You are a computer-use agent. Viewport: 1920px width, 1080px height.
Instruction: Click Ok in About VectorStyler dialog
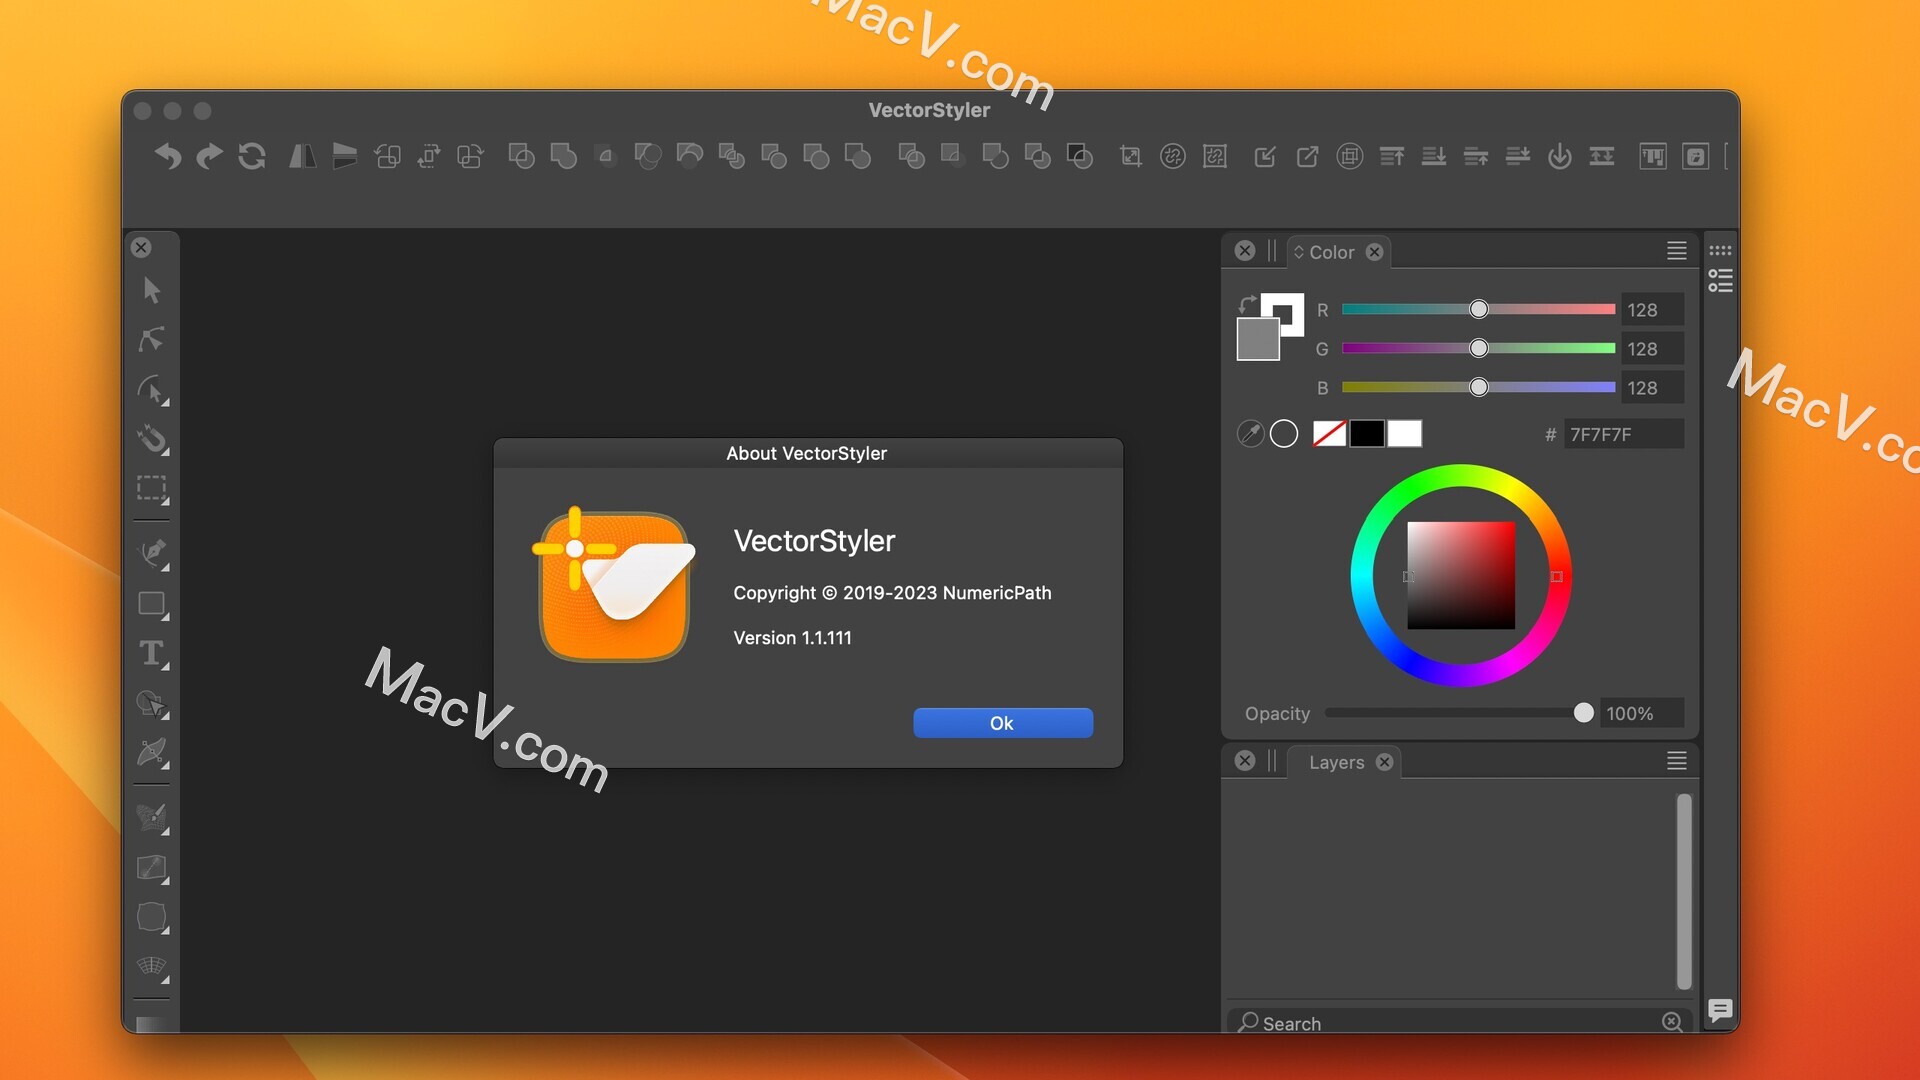click(1003, 723)
